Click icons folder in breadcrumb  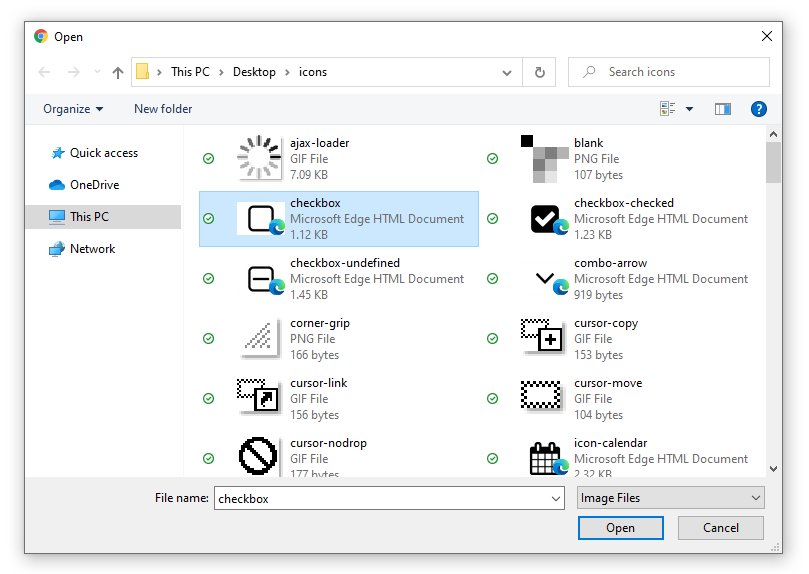click(x=313, y=72)
